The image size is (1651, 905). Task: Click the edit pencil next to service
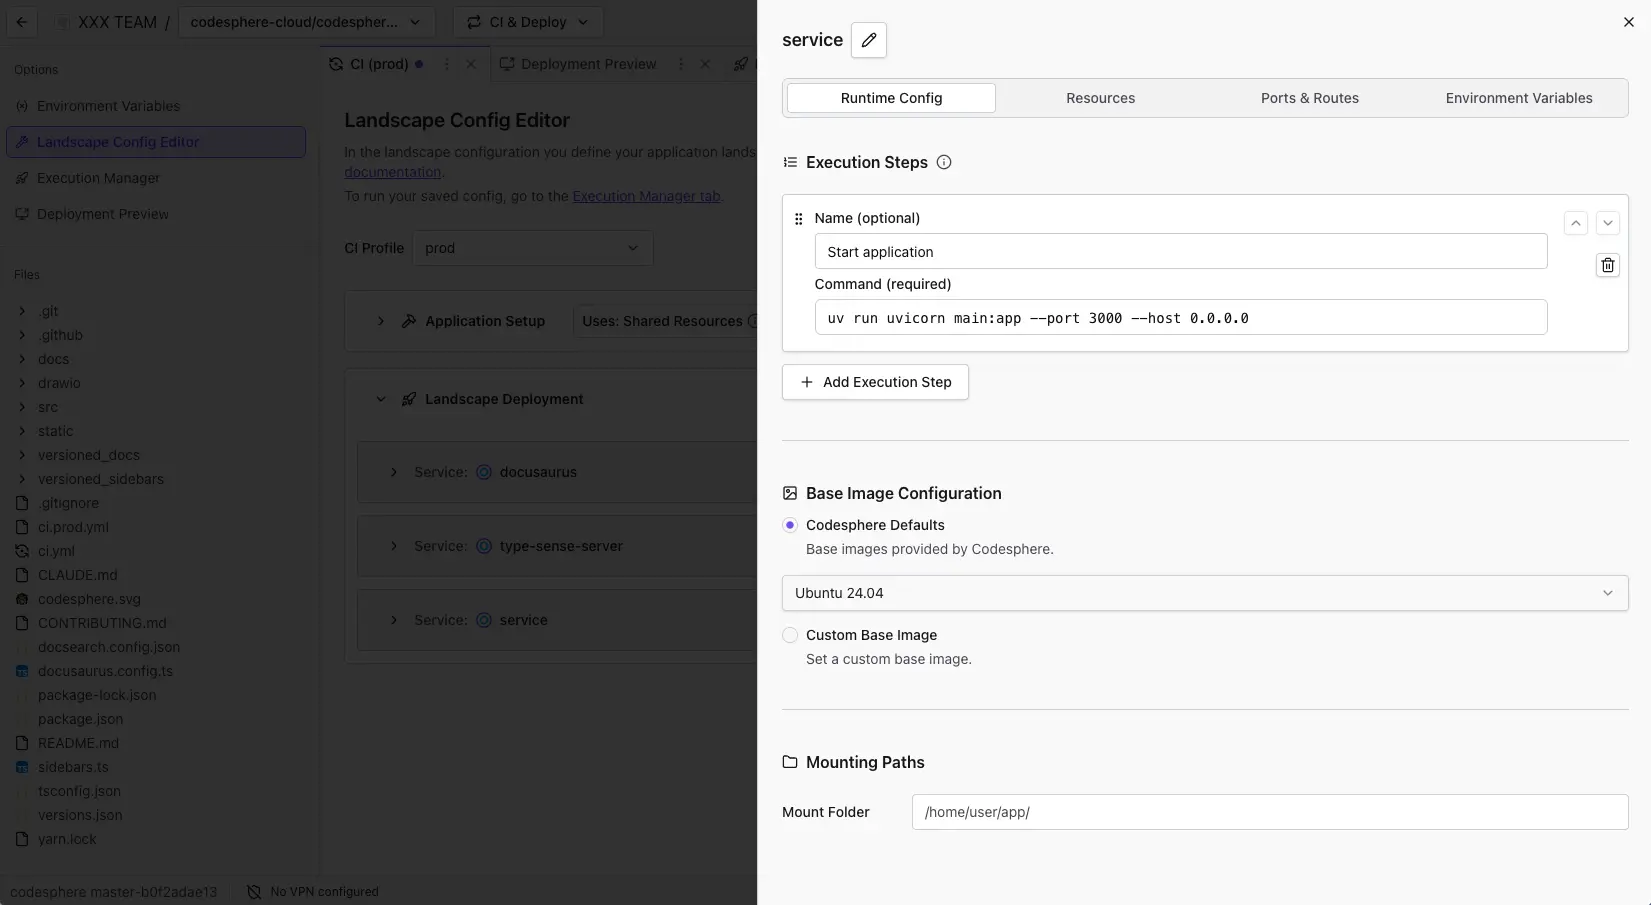[868, 40]
